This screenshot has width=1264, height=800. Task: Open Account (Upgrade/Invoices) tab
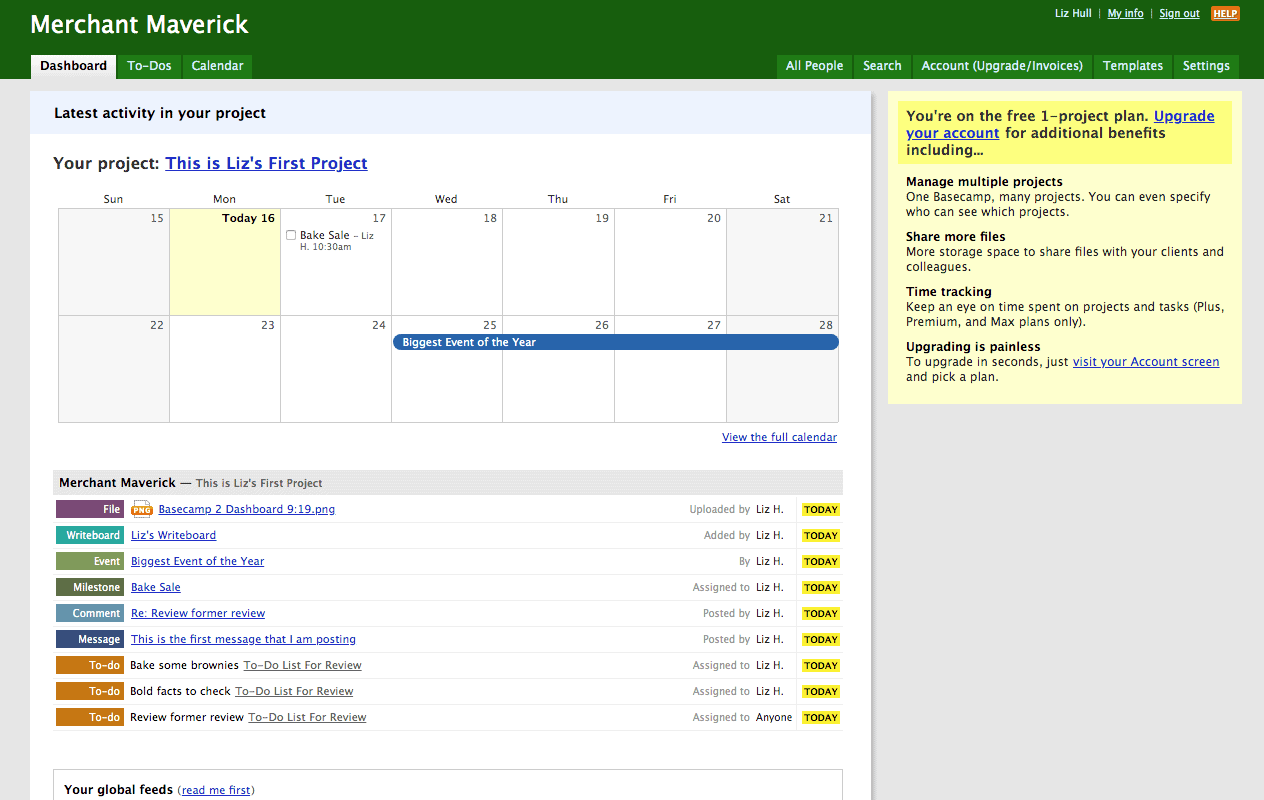pos(1002,66)
